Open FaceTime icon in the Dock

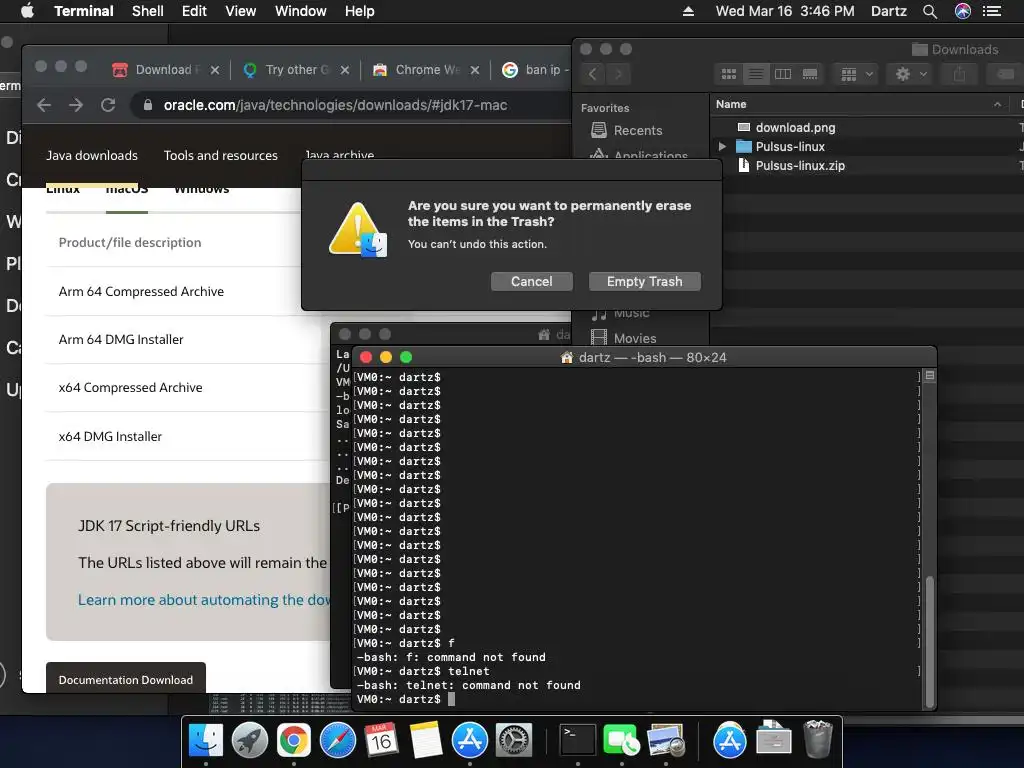pyautogui.click(x=621, y=741)
